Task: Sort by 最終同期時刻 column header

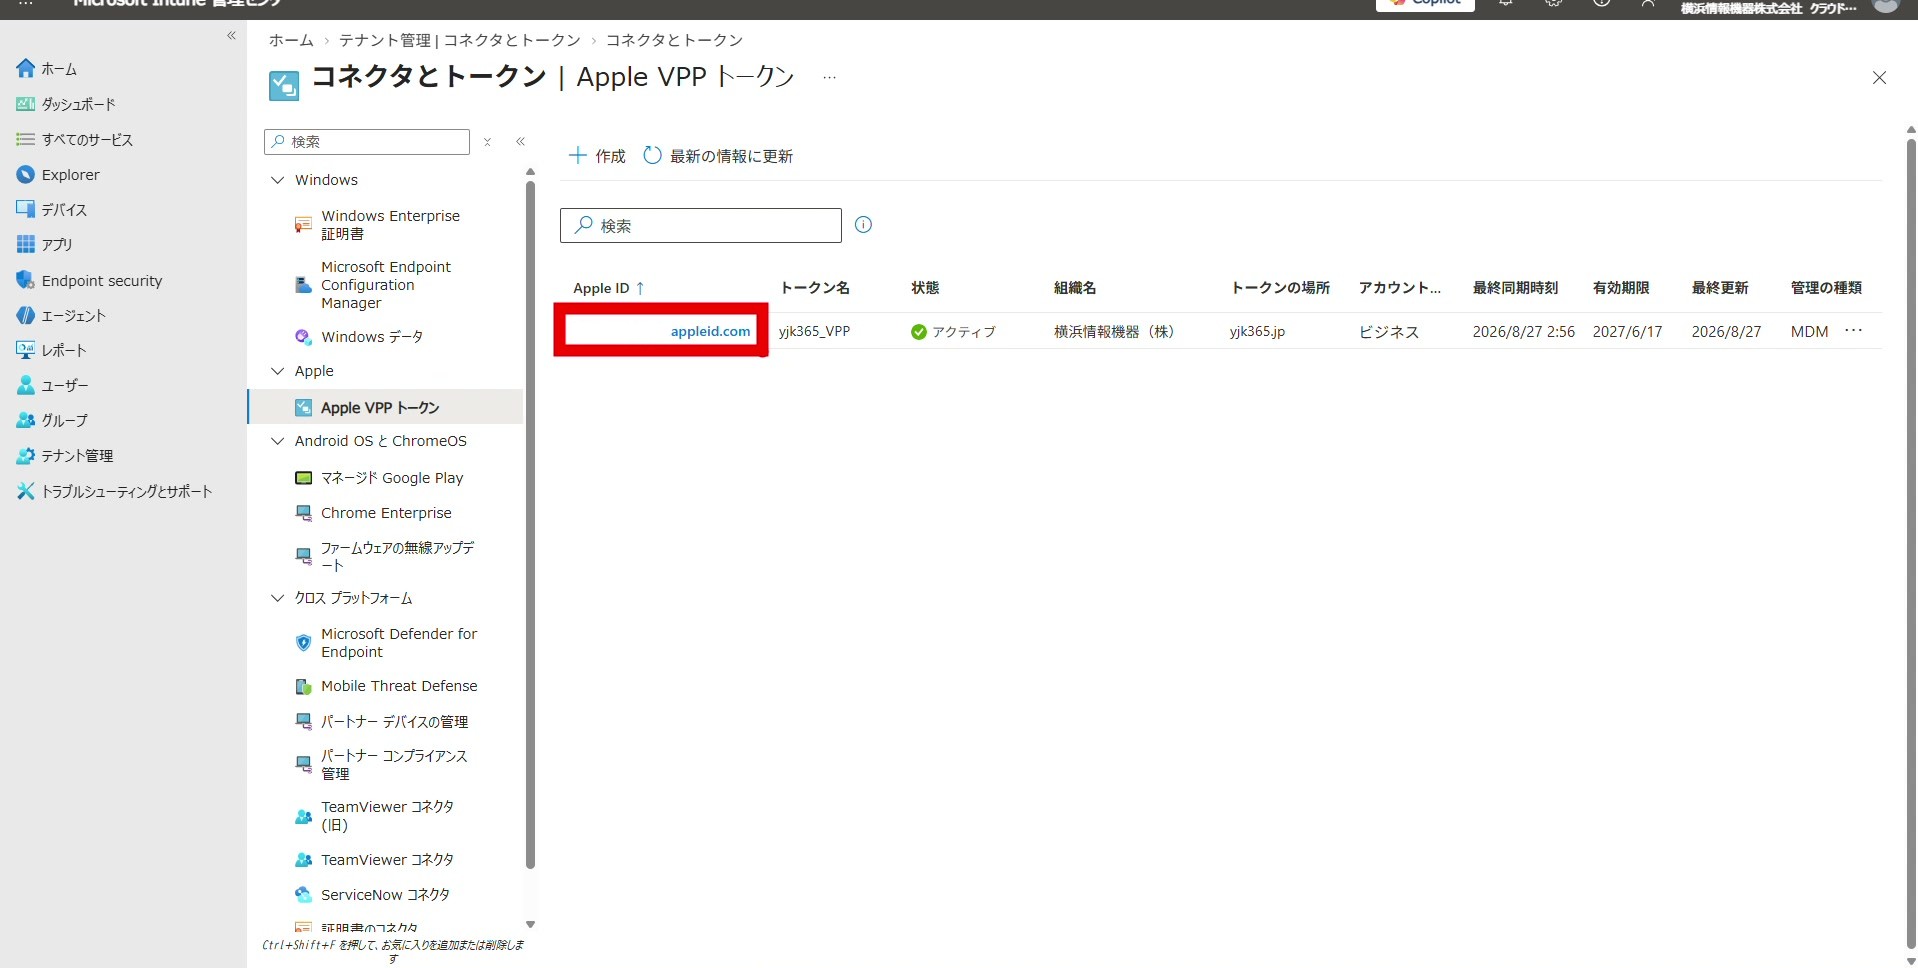Action: [1515, 288]
